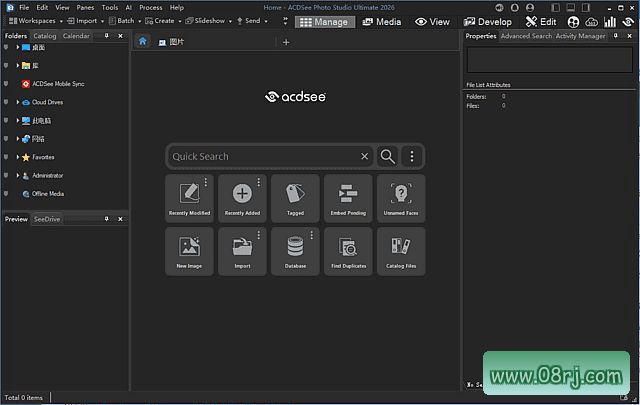Viewport: 640px width, 405px height.
Task: Switch to the Catalog tab
Action: [45, 36]
